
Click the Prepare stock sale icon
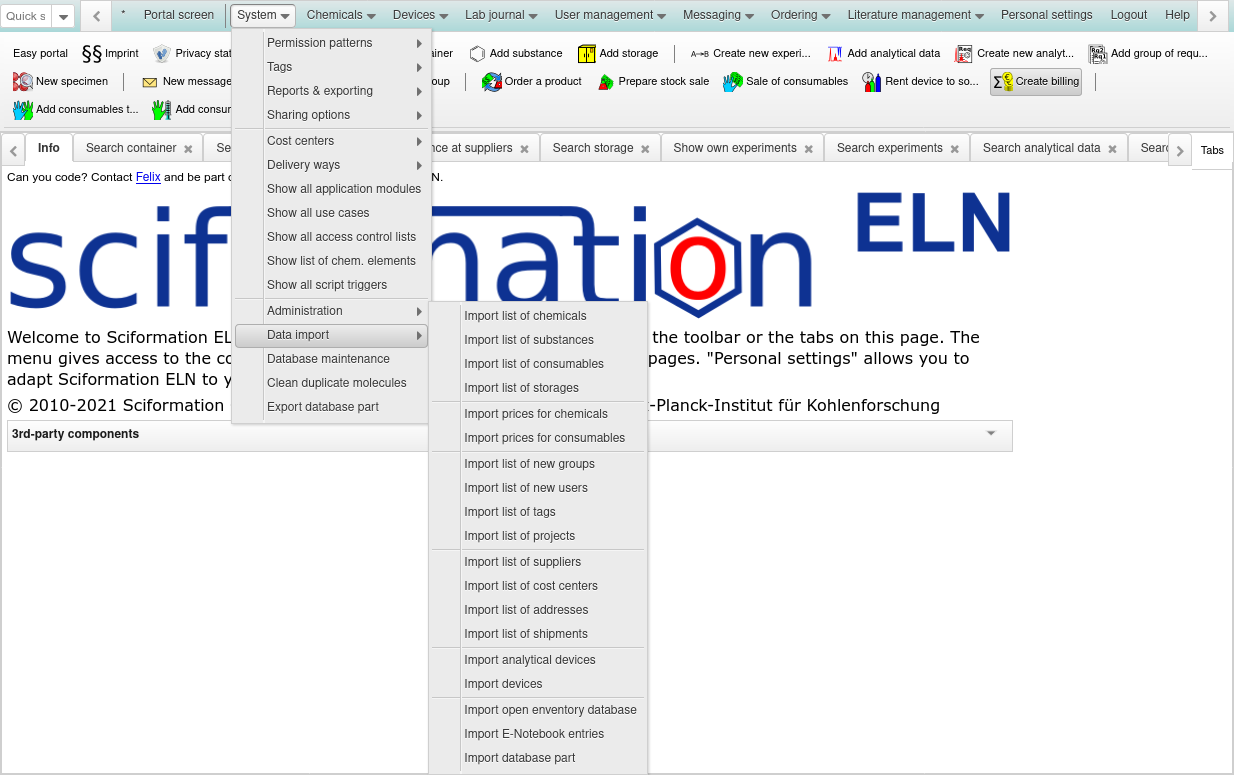click(x=606, y=82)
